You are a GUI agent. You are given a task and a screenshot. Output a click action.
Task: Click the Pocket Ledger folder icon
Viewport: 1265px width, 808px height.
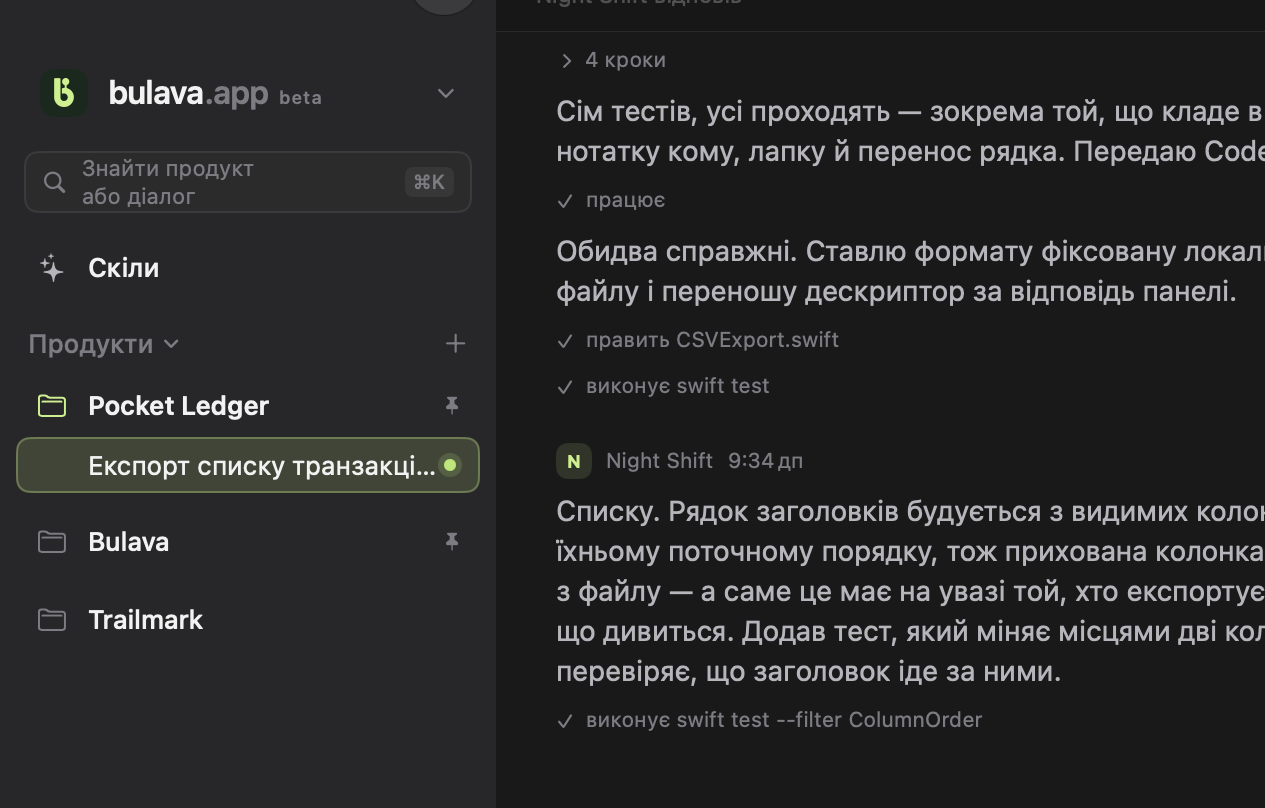tap(52, 405)
